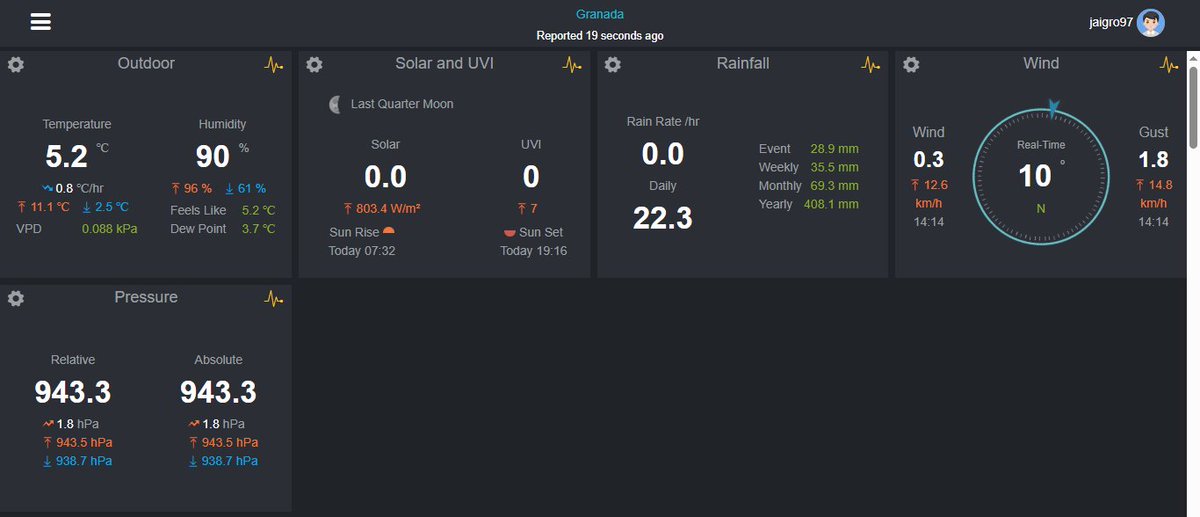This screenshot has height=517, width=1200.
Task: Open the Pressure card settings gear
Action: point(15,298)
